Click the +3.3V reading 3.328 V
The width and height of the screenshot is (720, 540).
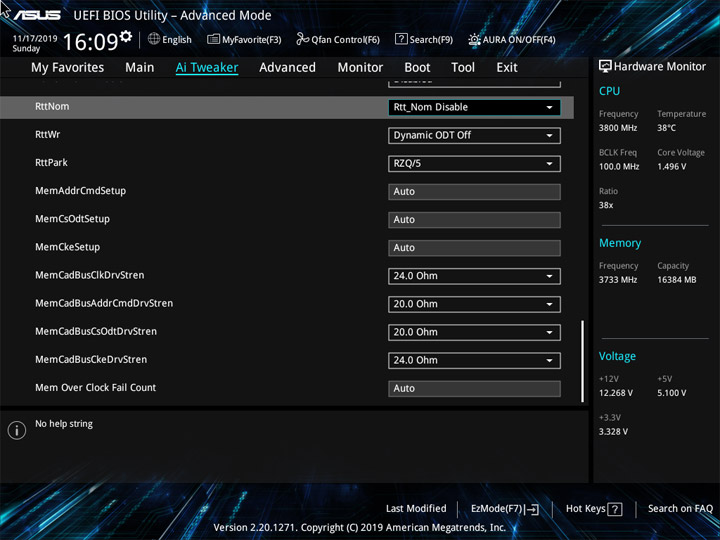click(x=613, y=432)
